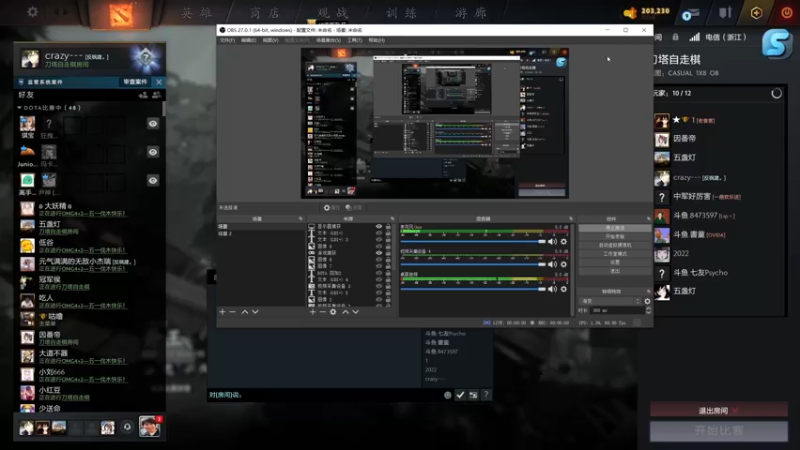Click 开始录制 in OBS controls

coord(615,237)
